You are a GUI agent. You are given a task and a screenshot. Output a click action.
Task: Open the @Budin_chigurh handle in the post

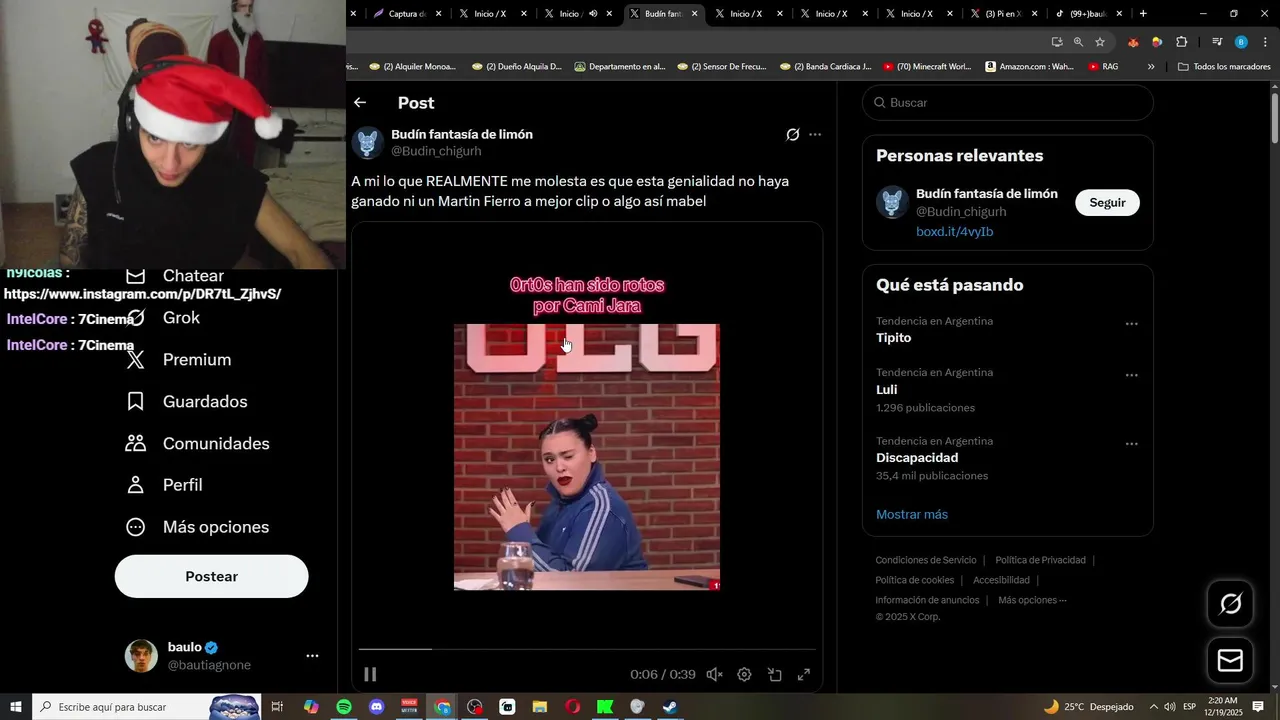[x=436, y=151]
